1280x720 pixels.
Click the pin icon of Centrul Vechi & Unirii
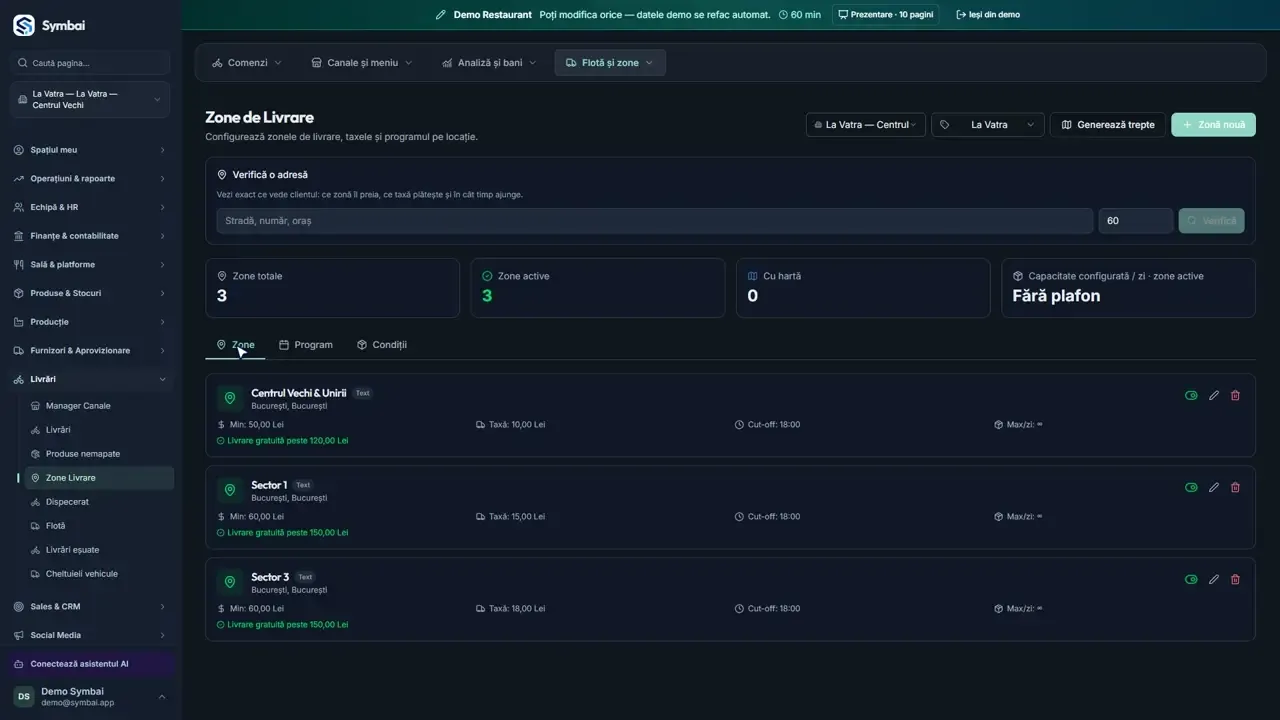(230, 398)
